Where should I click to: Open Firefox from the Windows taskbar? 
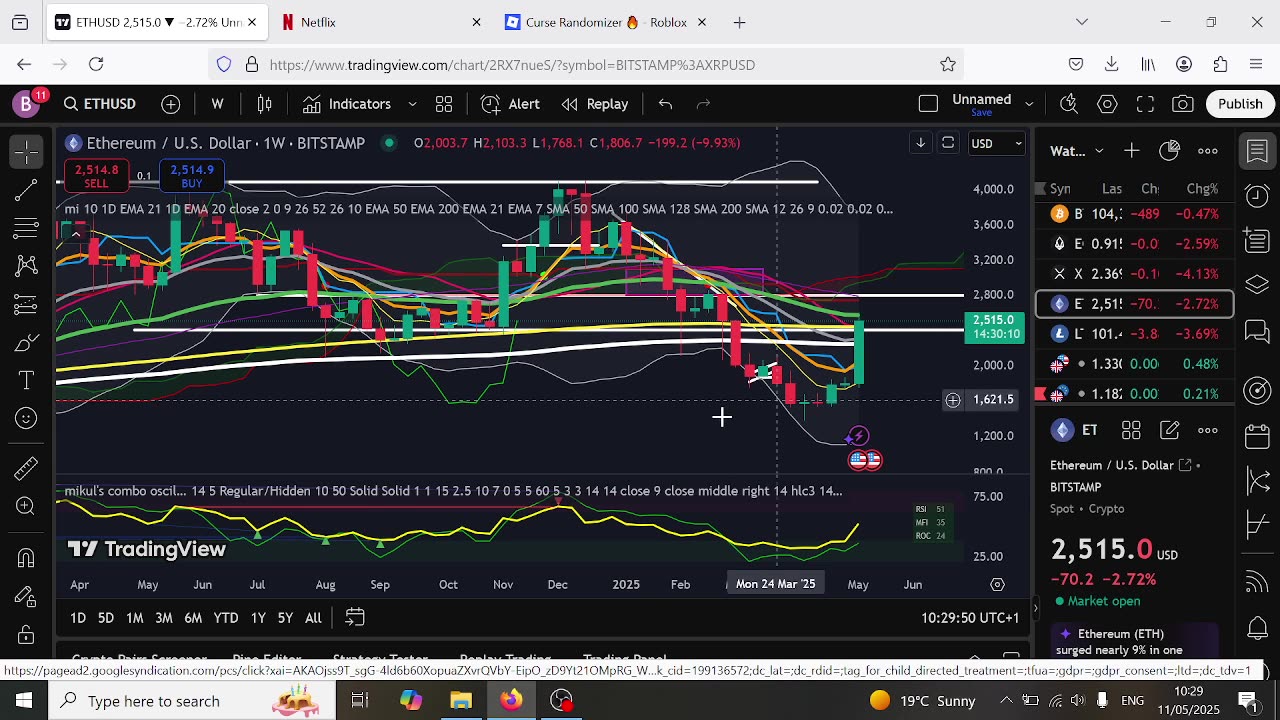pyautogui.click(x=511, y=700)
